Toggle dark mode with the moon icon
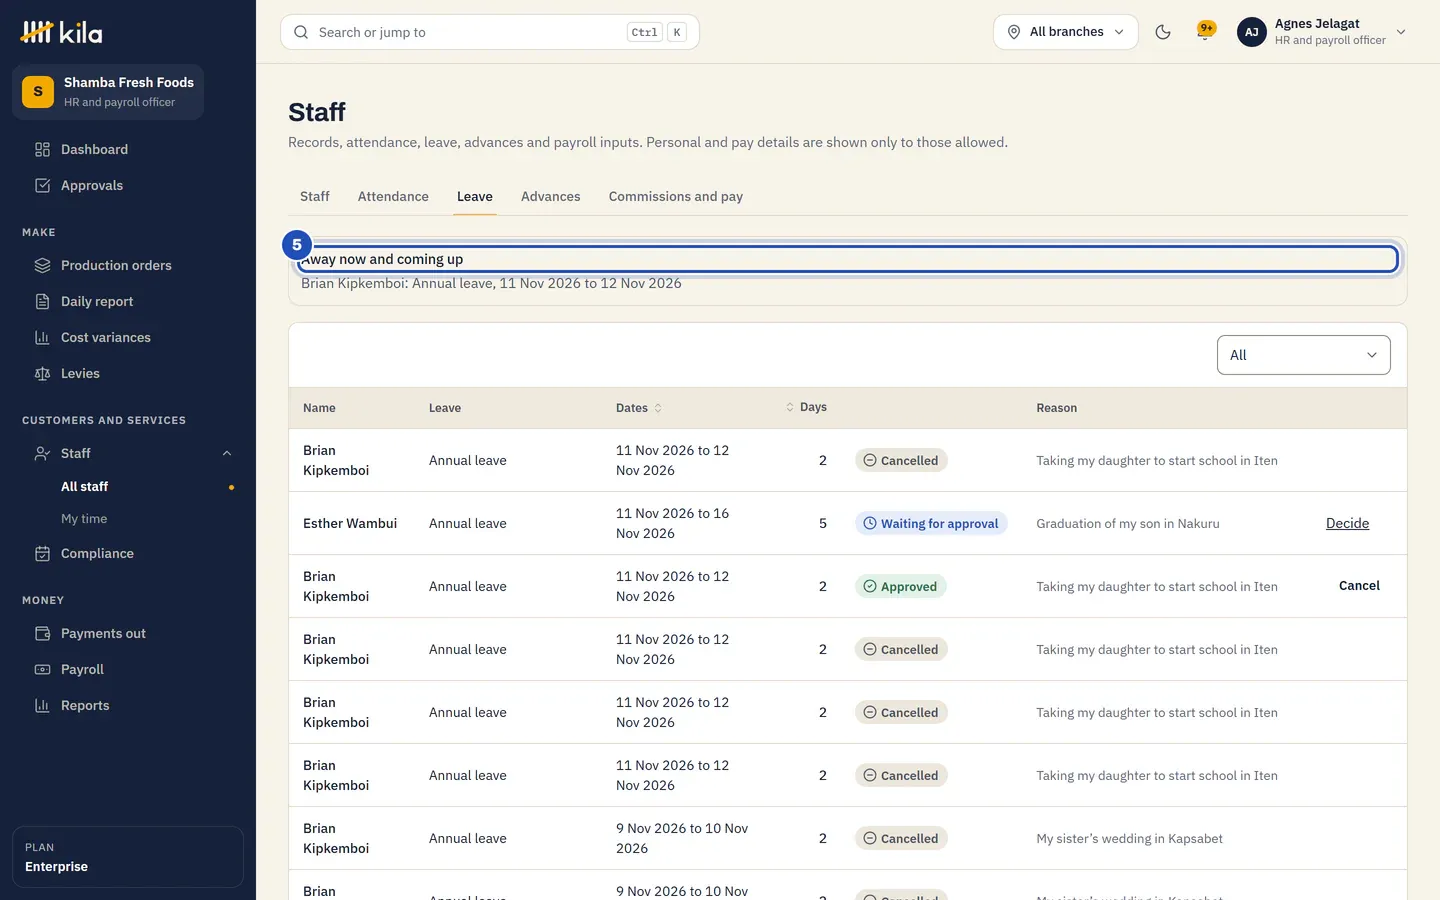This screenshot has height=900, width=1440. (1163, 32)
